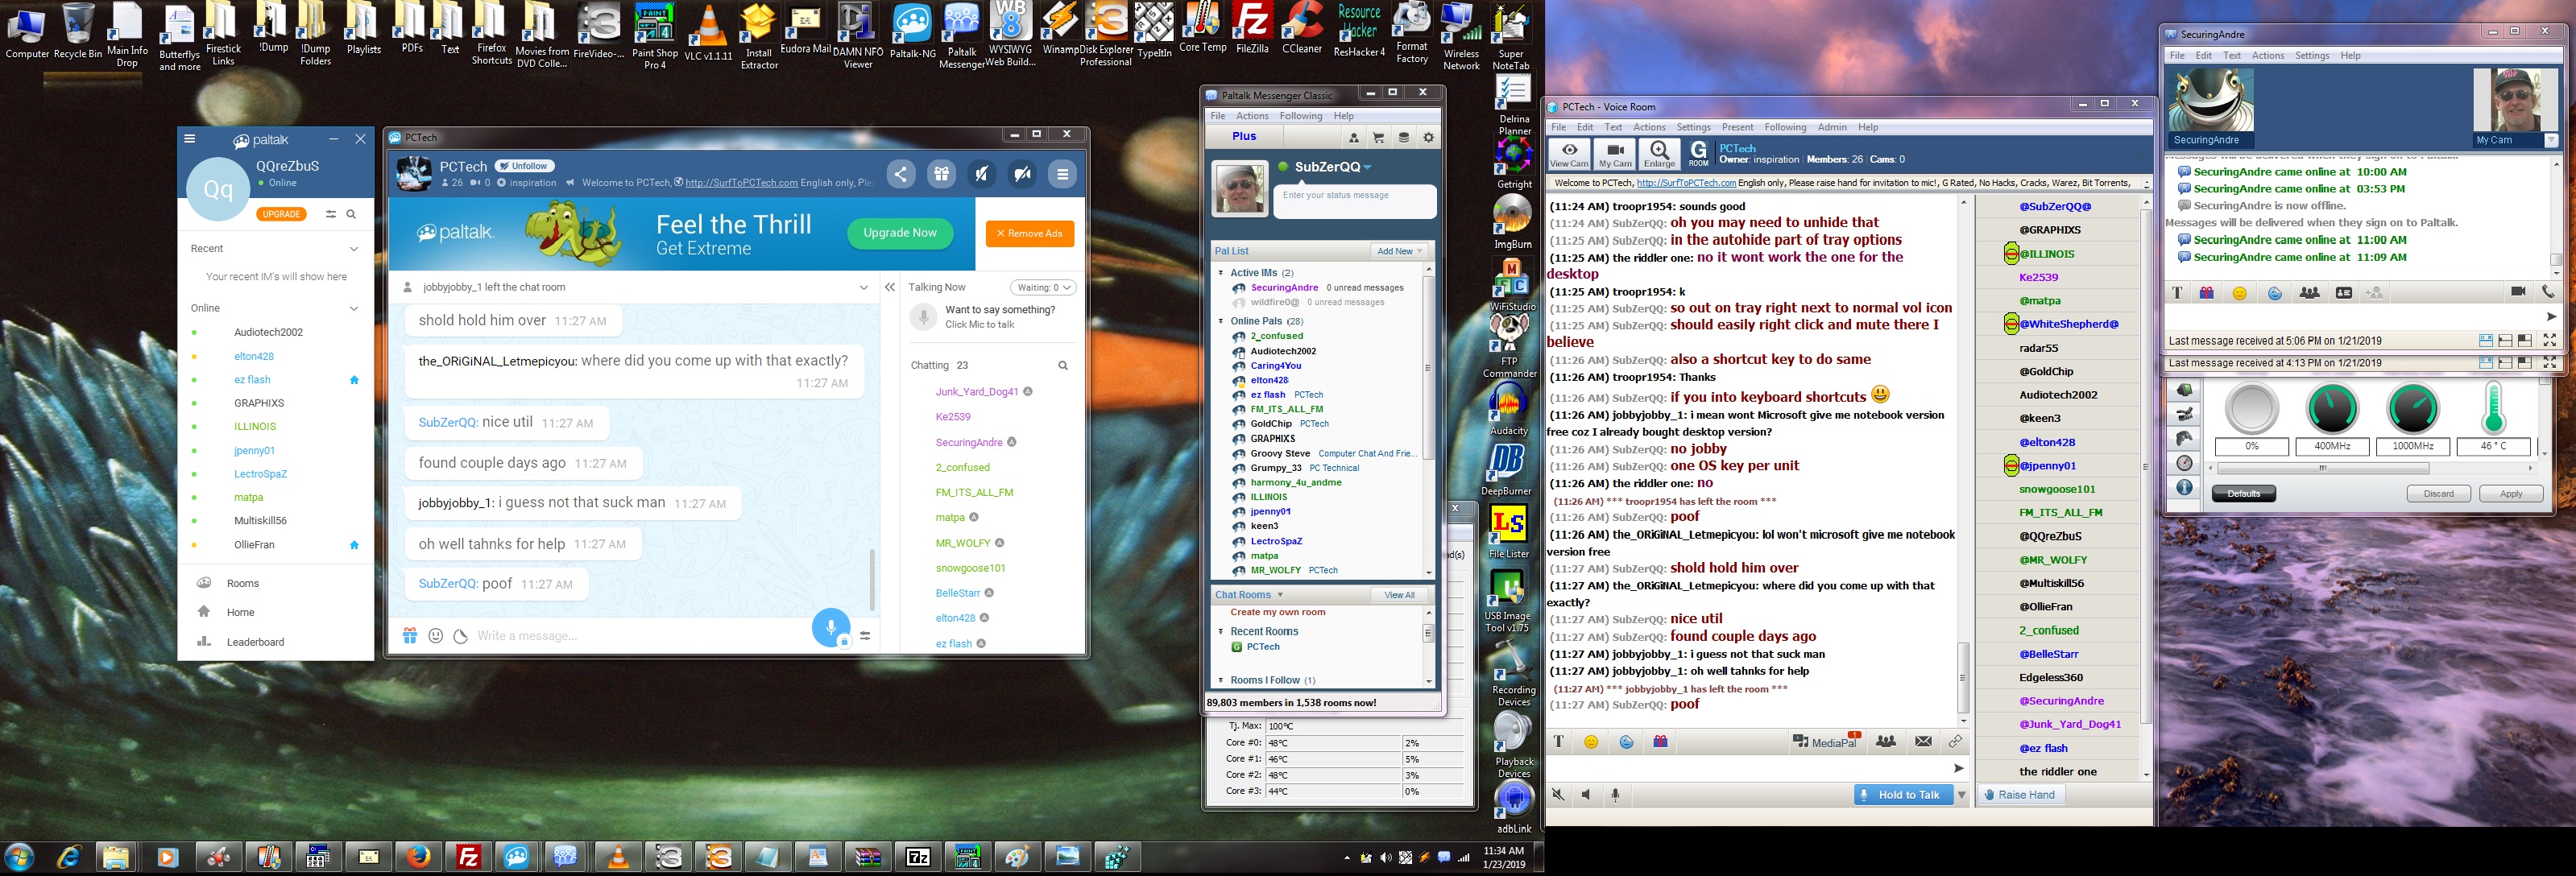
Task: Click Hold to Talk button
Action: tap(1903, 795)
